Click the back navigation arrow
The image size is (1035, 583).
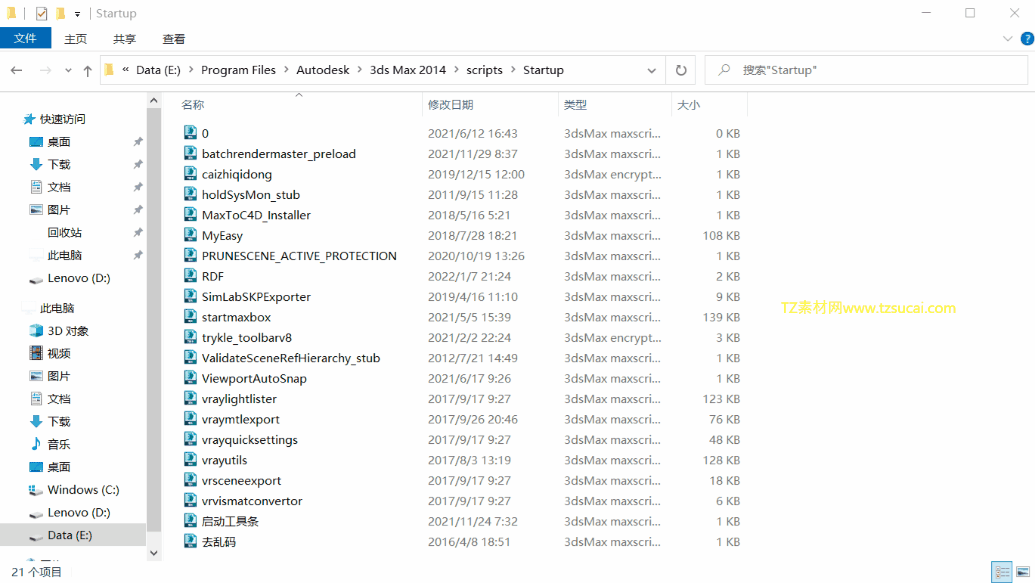[x=17, y=70]
